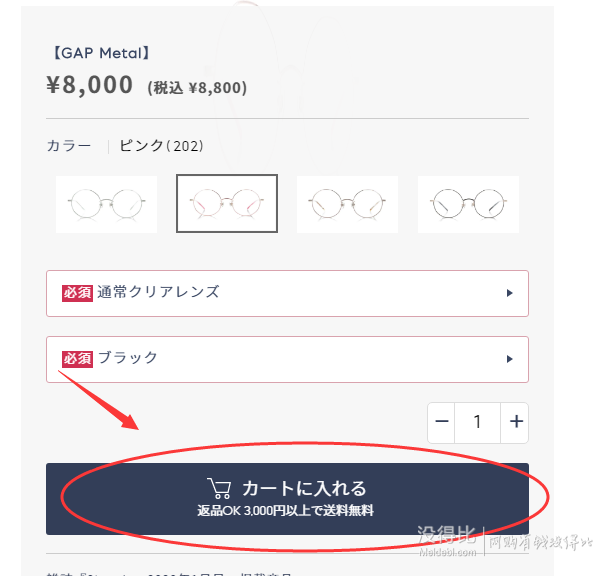Screen dimensions: 604x576
Task: Click the 返品OK free shipping text
Action: pyautogui.click(x=285, y=511)
